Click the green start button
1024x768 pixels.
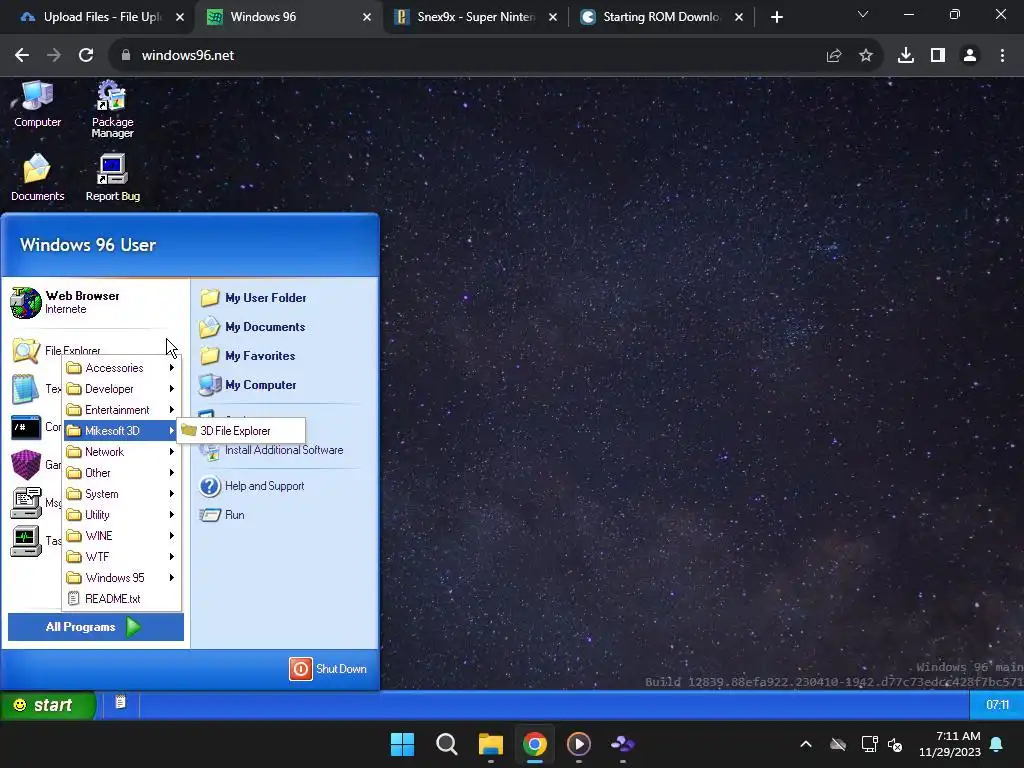click(x=48, y=705)
